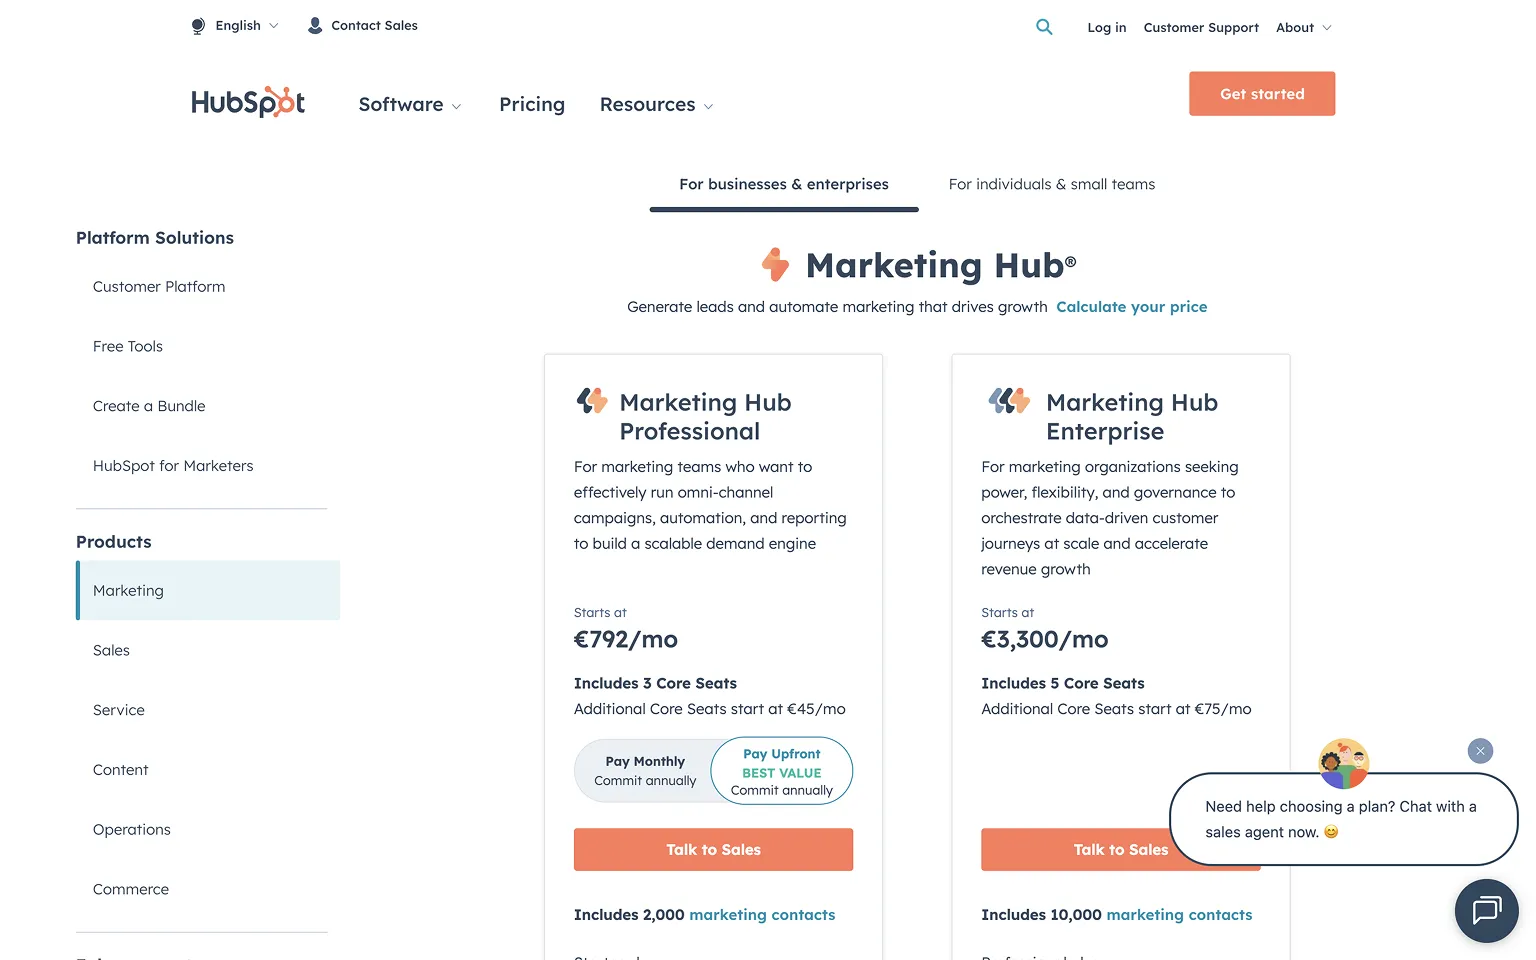
Task: Click the Marketing Hub Professional bolt icon
Action: [592, 401]
